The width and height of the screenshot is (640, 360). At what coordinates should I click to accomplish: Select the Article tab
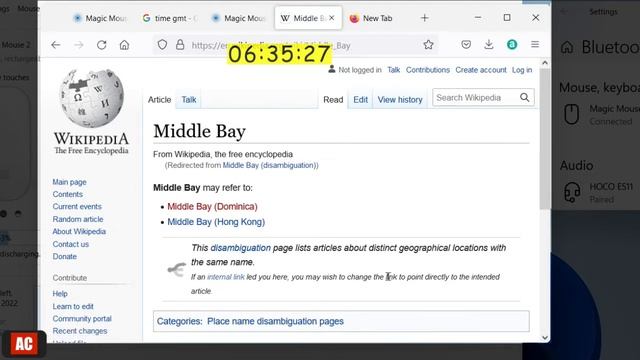pos(159,100)
